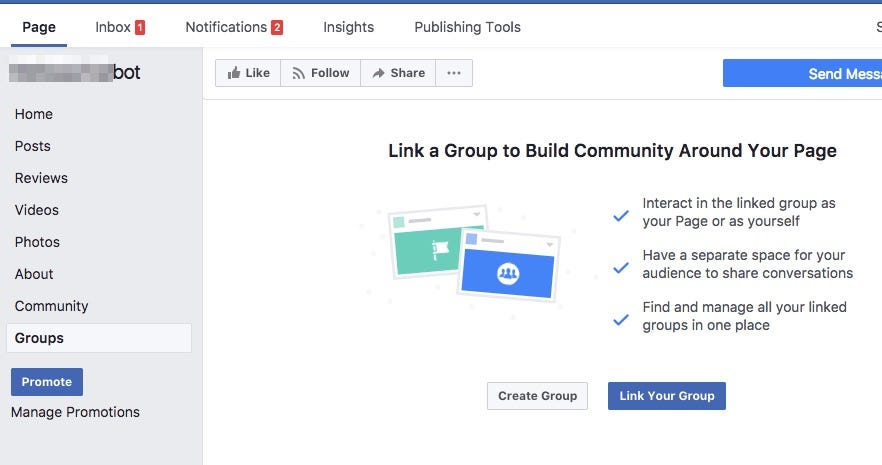Image resolution: width=882 pixels, height=465 pixels.
Task: Click the 'Find and manage all your linked' text
Action: point(744,316)
